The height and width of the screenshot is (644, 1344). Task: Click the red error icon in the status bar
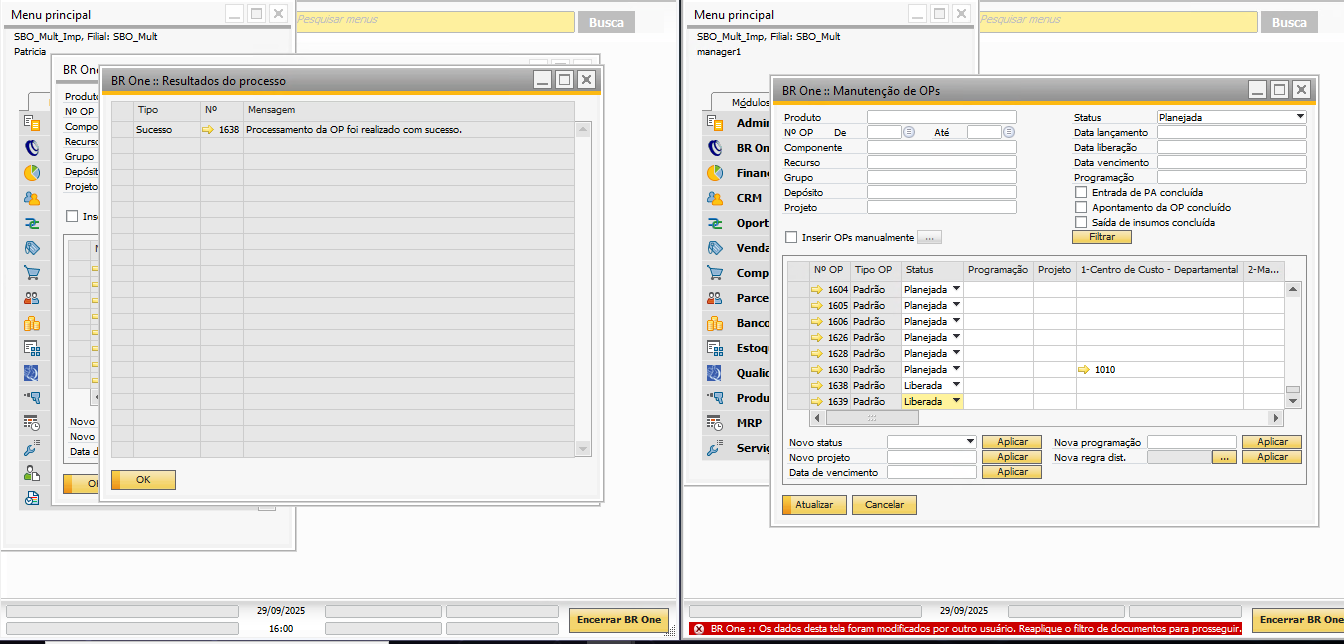click(698, 629)
